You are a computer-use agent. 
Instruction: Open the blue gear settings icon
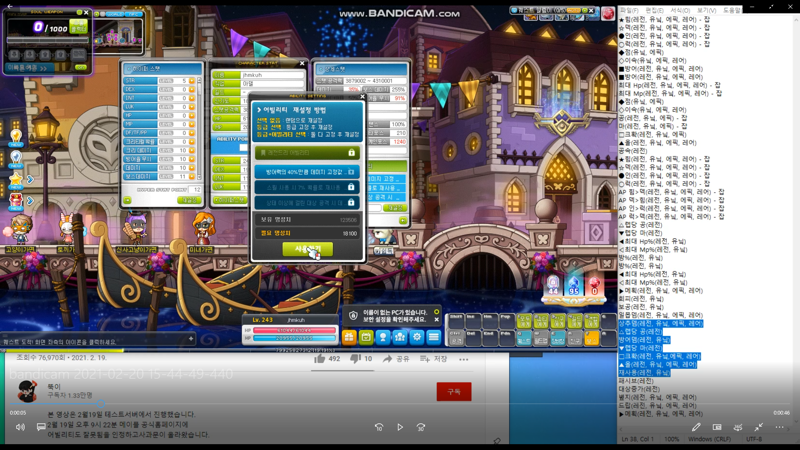(417, 337)
